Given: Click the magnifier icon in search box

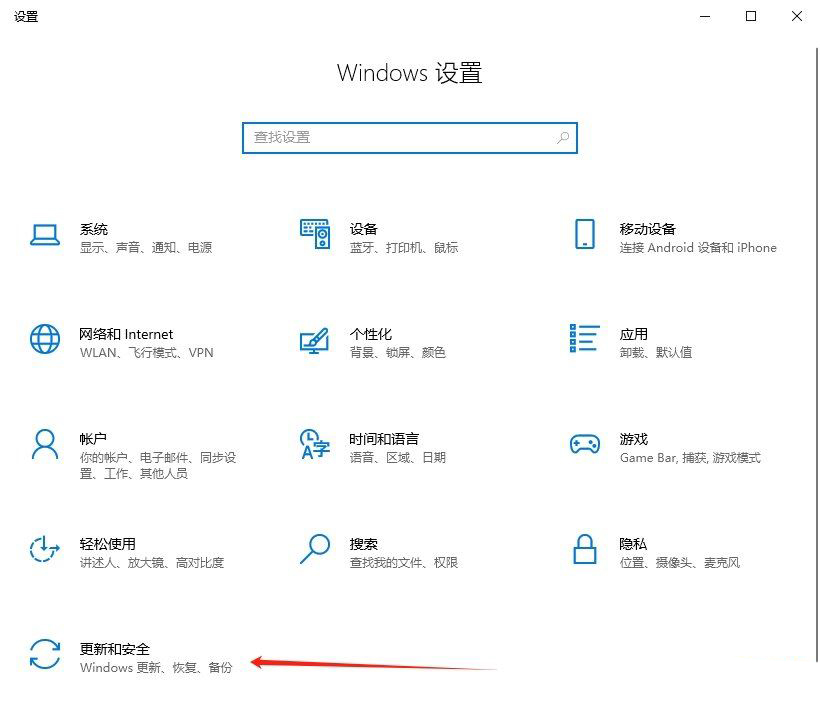Looking at the screenshot, I should click(x=563, y=137).
